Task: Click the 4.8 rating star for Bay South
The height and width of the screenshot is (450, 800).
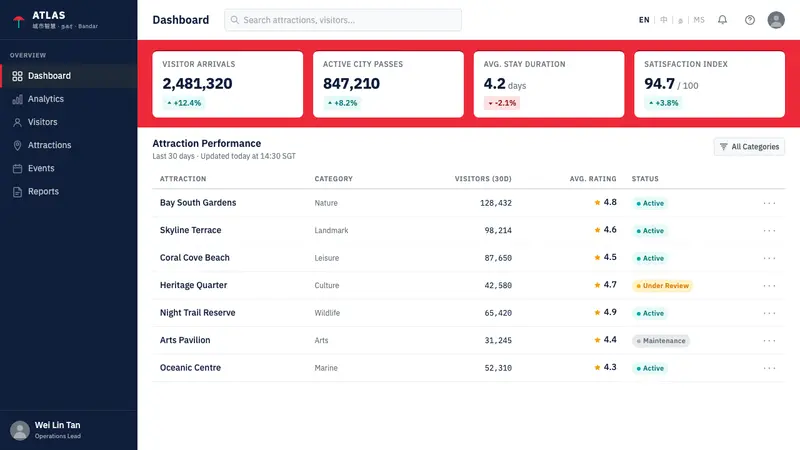Action: [x=597, y=202]
